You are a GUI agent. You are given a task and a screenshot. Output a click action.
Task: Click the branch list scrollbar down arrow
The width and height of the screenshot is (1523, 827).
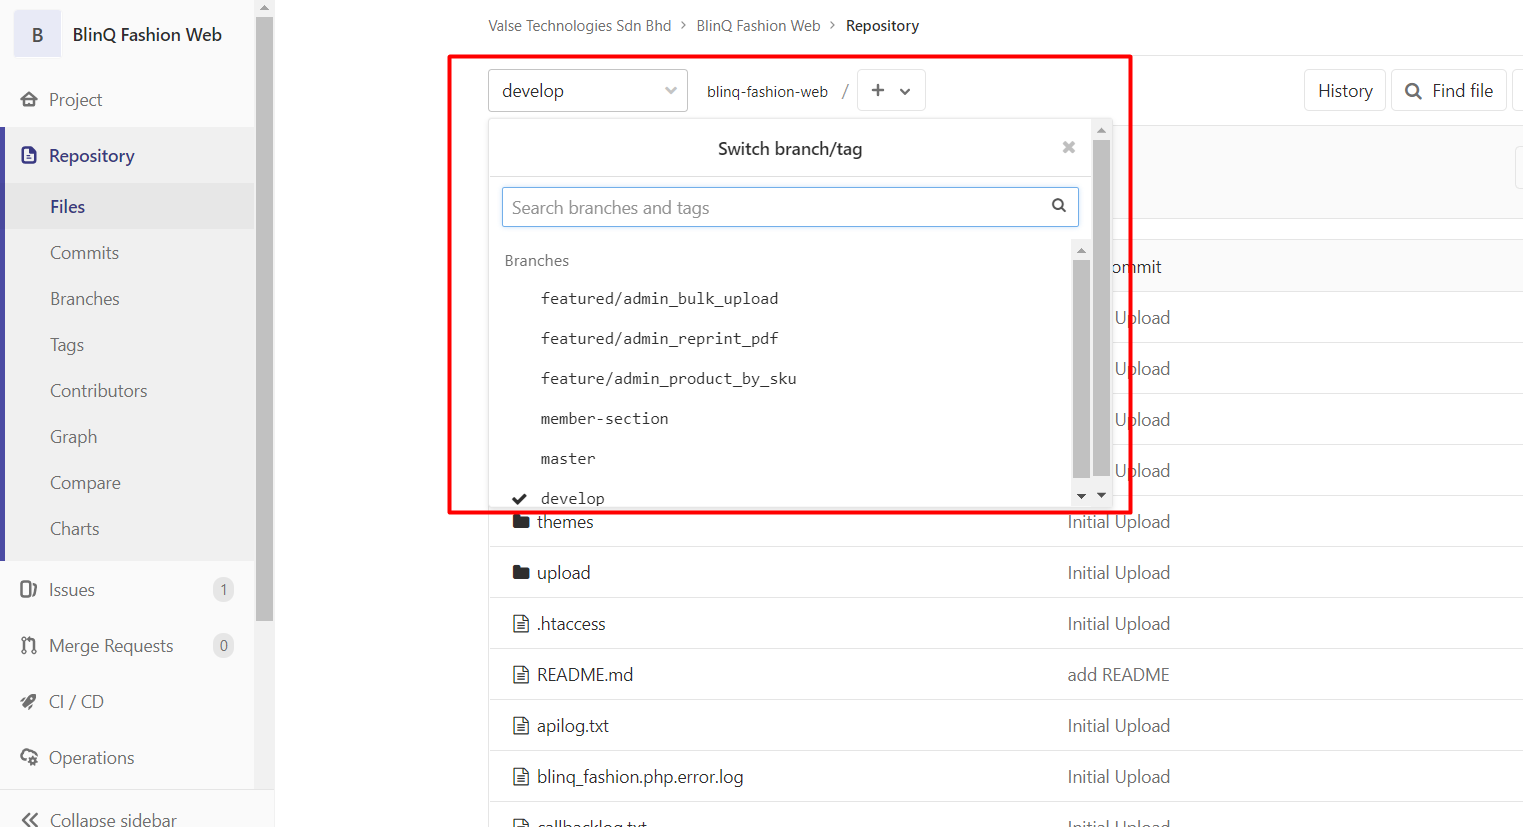click(1081, 496)
